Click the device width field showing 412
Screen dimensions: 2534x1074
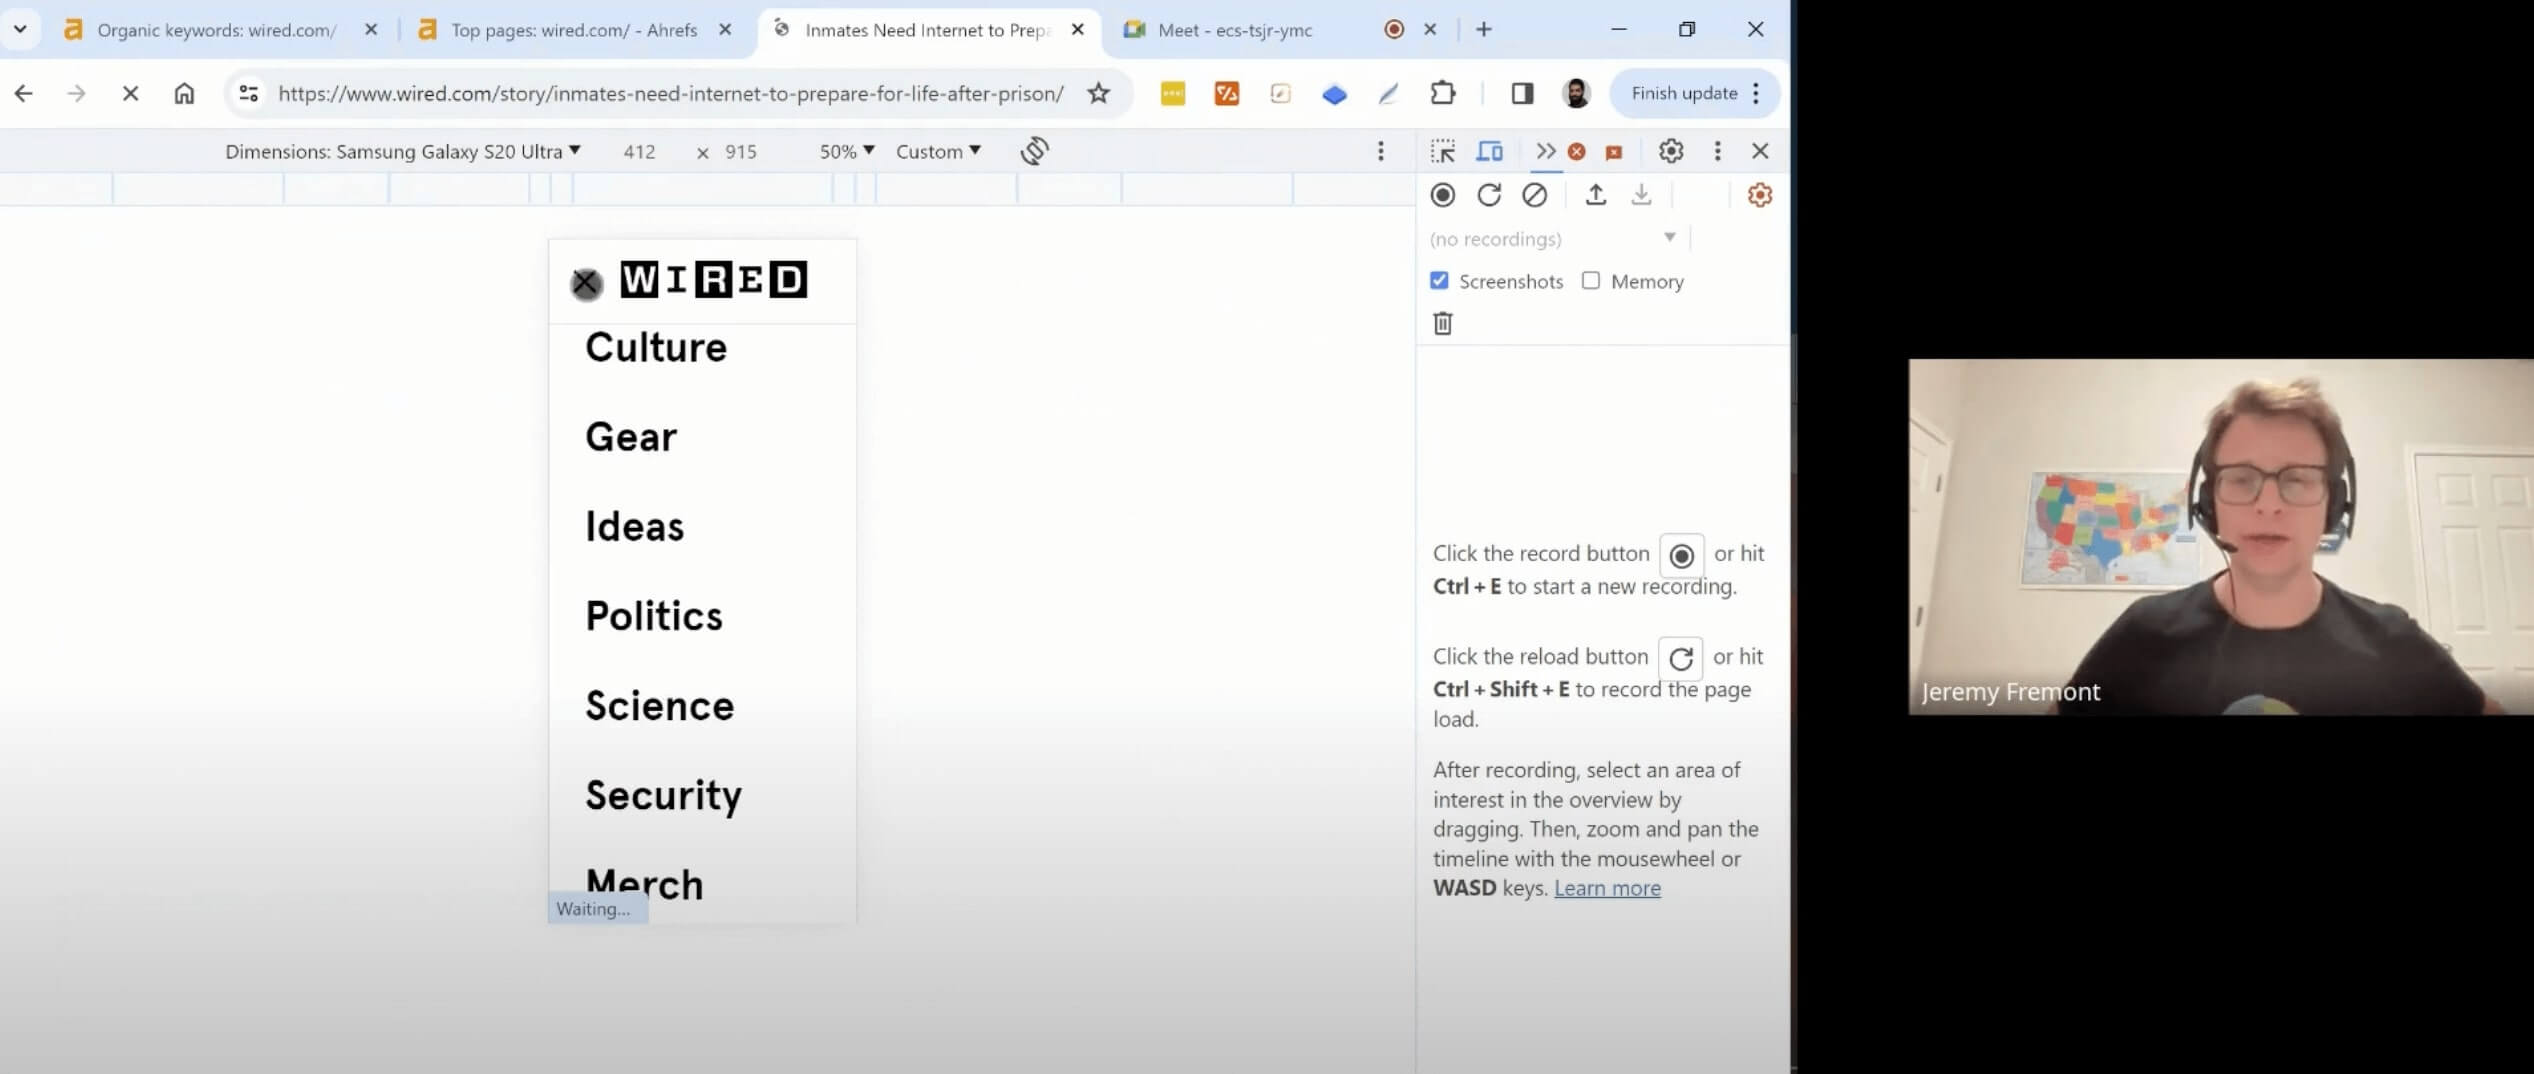(x=640, y=152)
